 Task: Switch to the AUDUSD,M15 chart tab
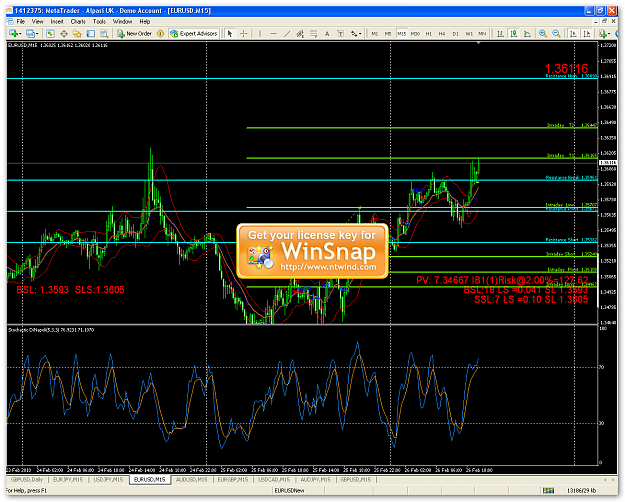tap(192, 480)
